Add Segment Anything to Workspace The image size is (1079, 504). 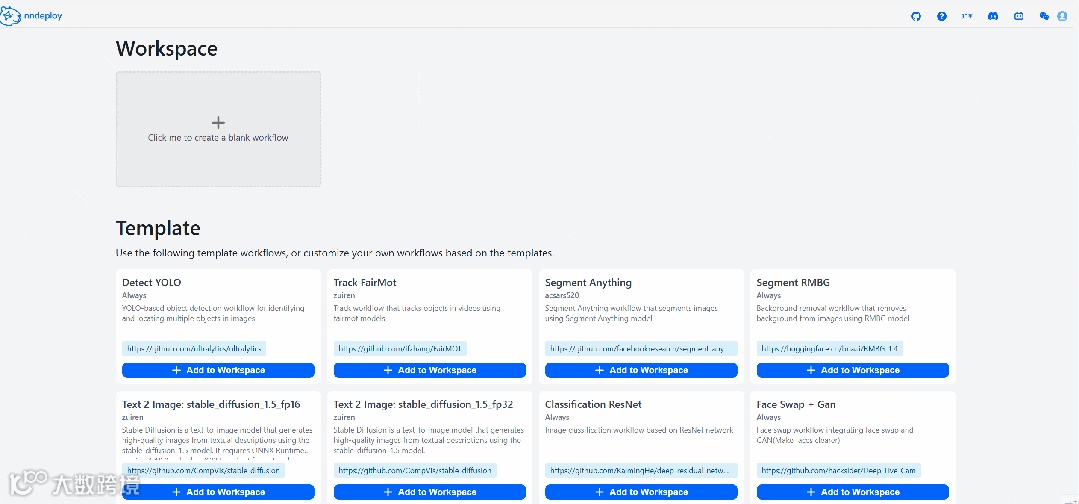coord(641,370)
